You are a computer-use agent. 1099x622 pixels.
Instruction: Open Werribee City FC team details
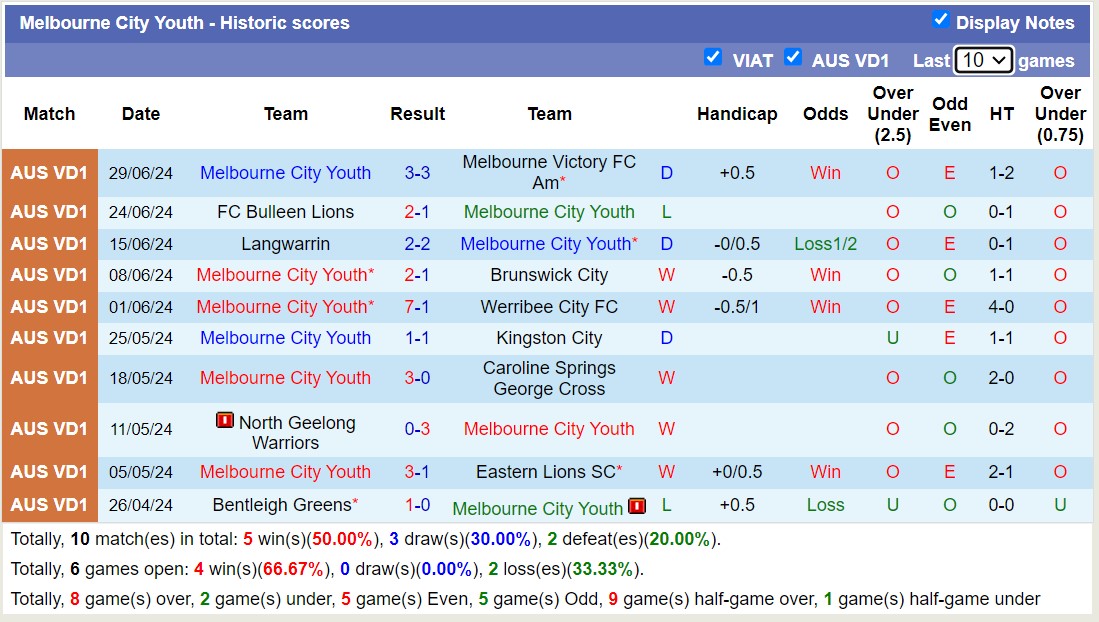(x=549, y=307)
